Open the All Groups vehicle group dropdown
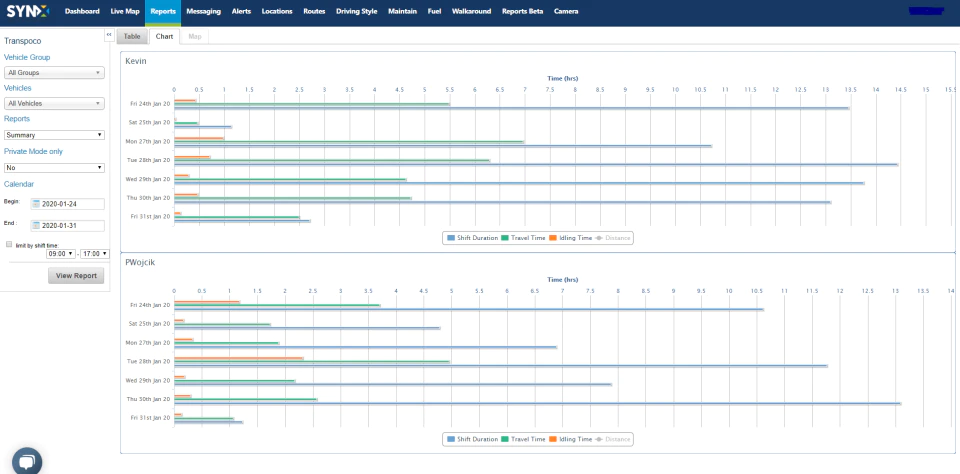Screen dimensions: 960x474 click(x=54, y=73)
